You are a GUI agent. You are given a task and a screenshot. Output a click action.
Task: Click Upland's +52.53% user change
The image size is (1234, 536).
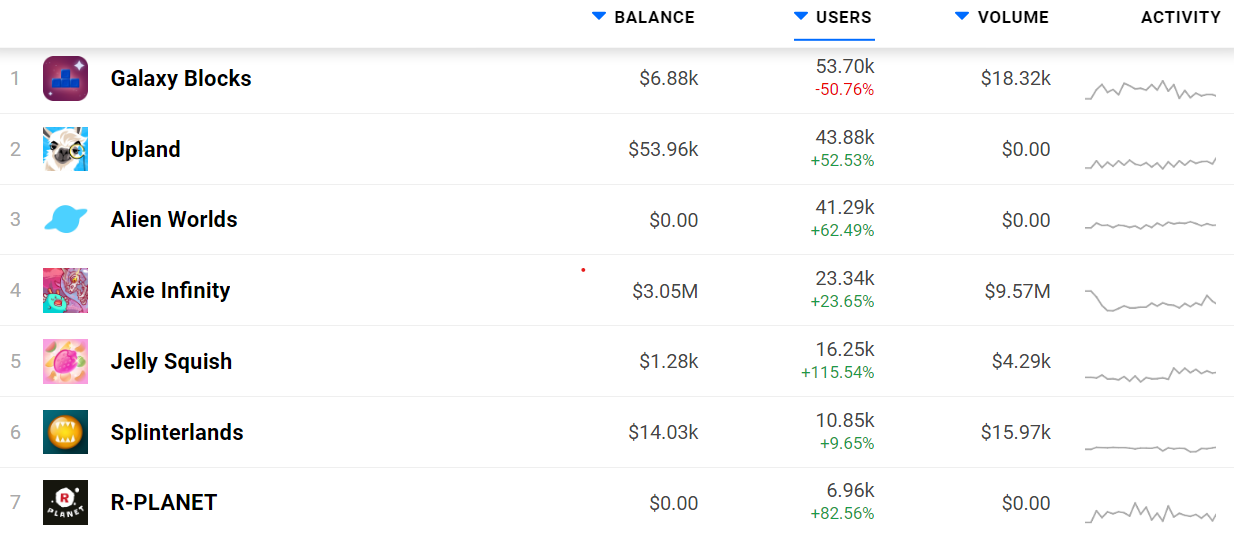point(842,160)
